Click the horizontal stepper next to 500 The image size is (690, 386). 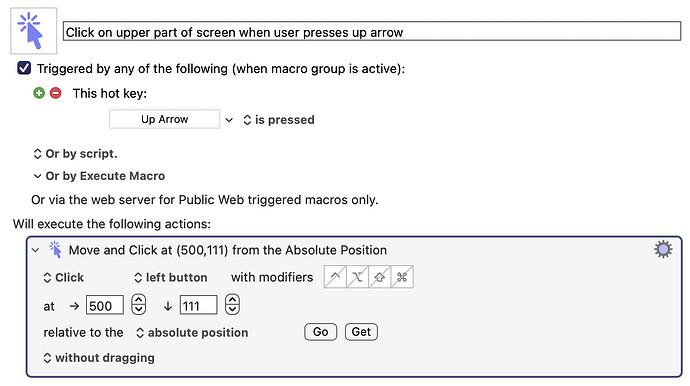coord(139,304)
